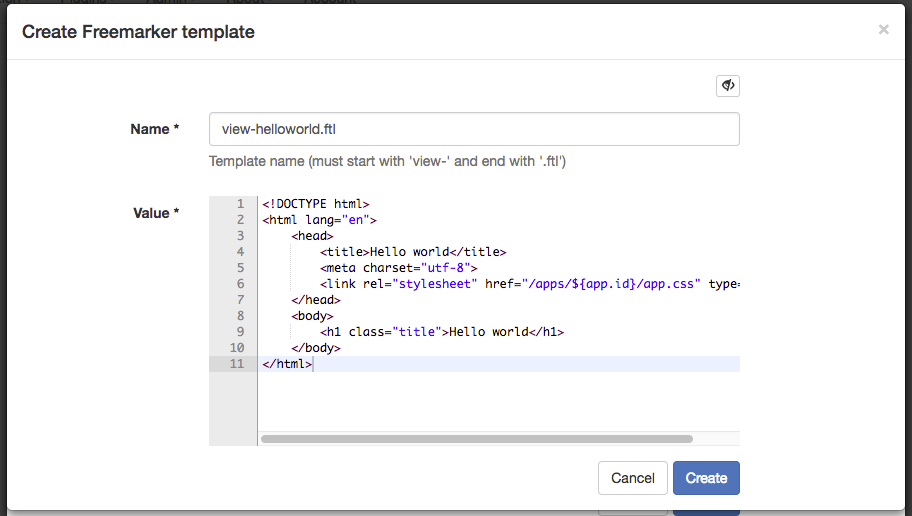Click the empty area below the code
The height and width of the screenshot is (516, 912).
coord(498,400)
